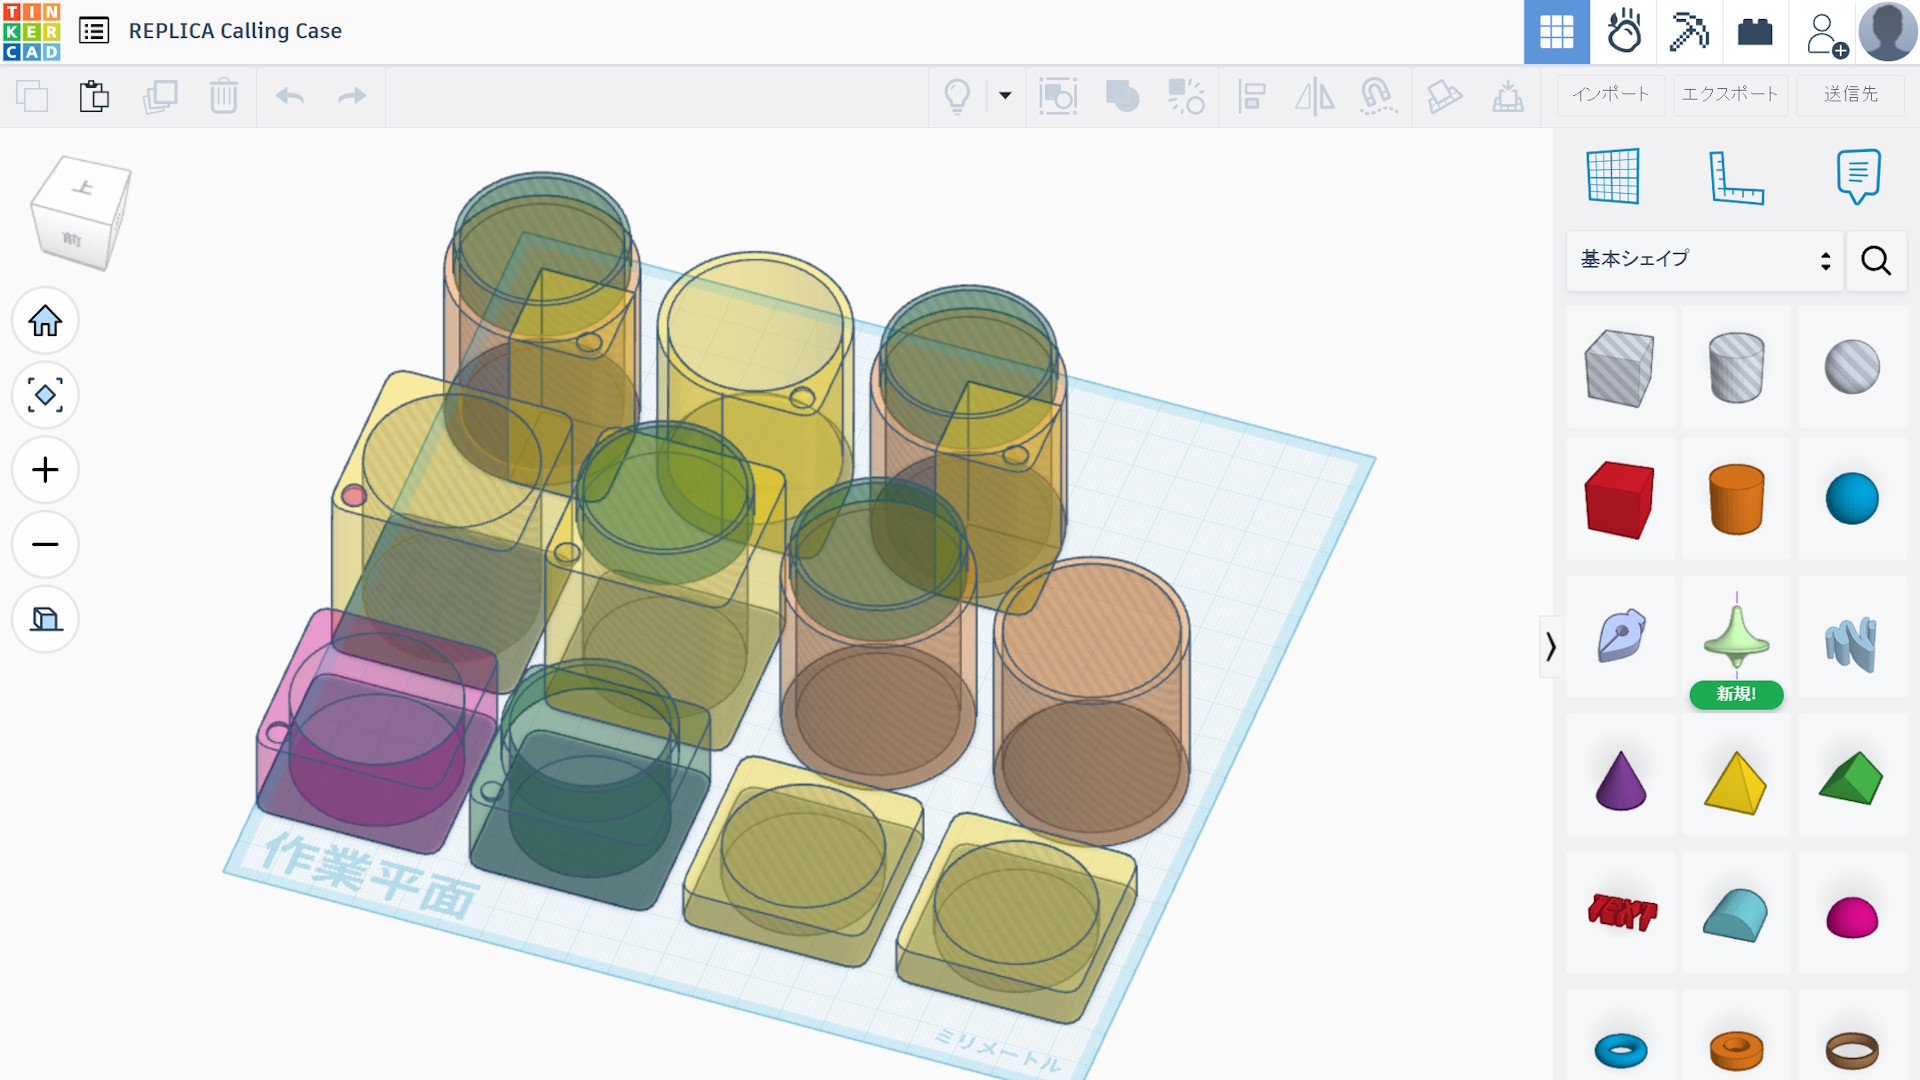Image resolution: width=1920 pixels, height=1080 pixels.
Task: Toggle show all hidden lightbulb icon
Action: [x=957, y=96]
